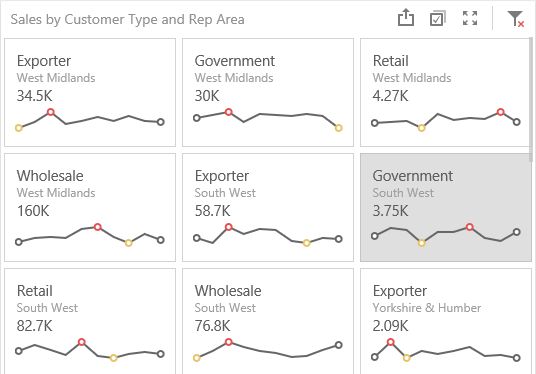Select Government West Midlands card

[268, 92]
